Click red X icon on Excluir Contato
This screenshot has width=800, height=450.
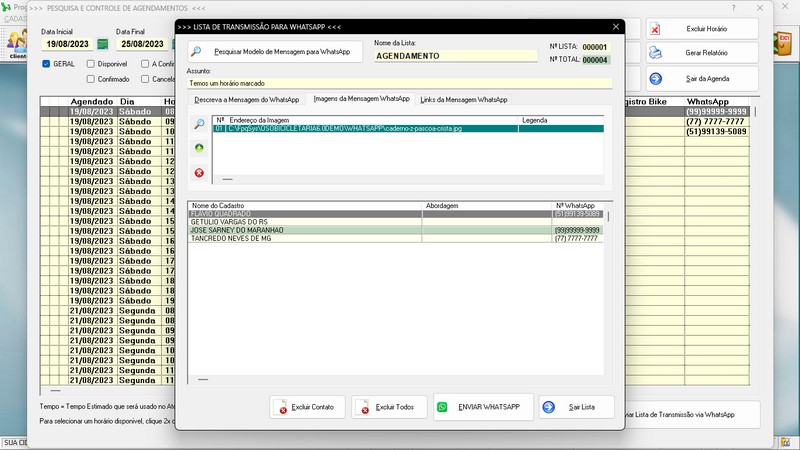(282, 408)
